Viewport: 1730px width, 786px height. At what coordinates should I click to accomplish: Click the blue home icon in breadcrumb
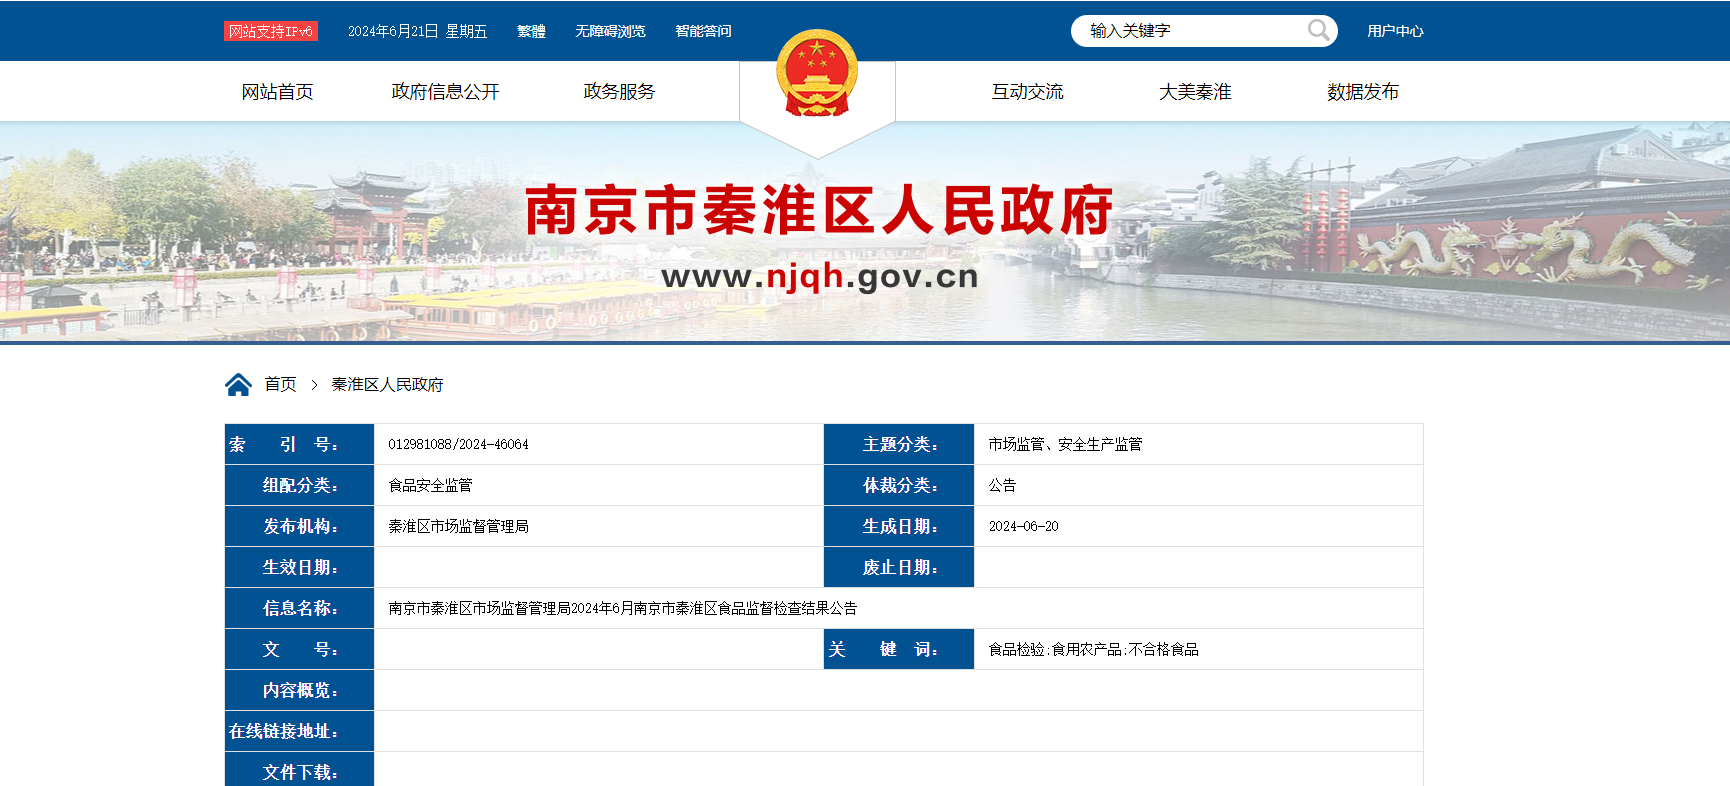point(238,385)
